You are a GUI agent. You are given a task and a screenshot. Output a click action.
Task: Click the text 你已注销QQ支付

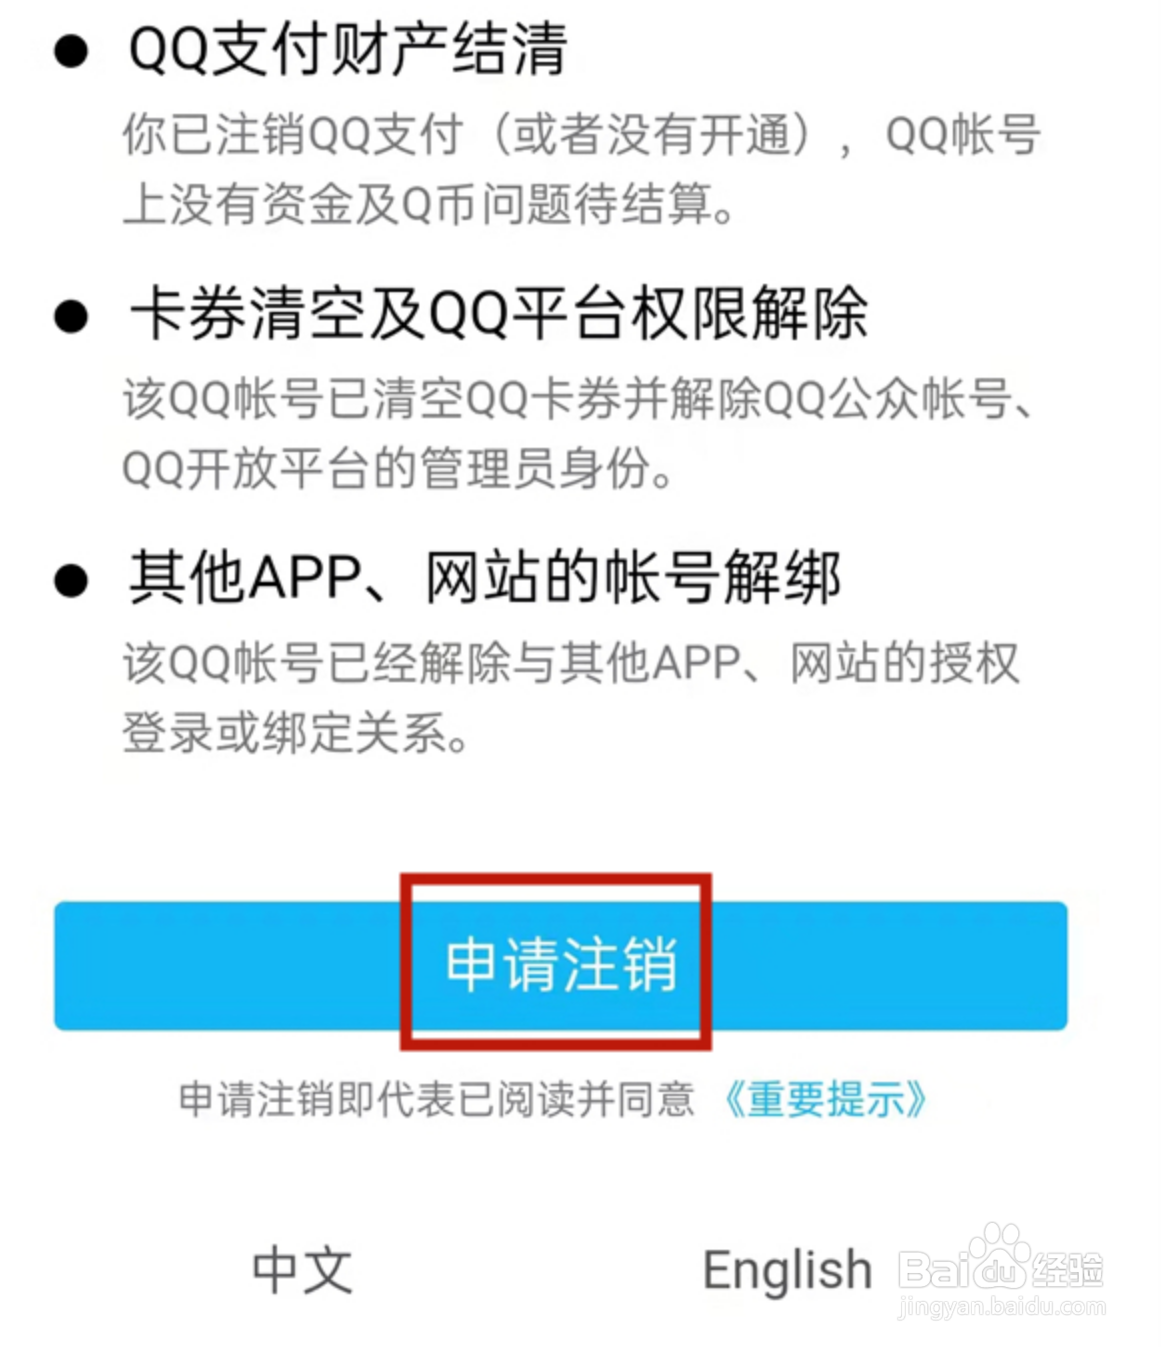[x=293, y=135]
